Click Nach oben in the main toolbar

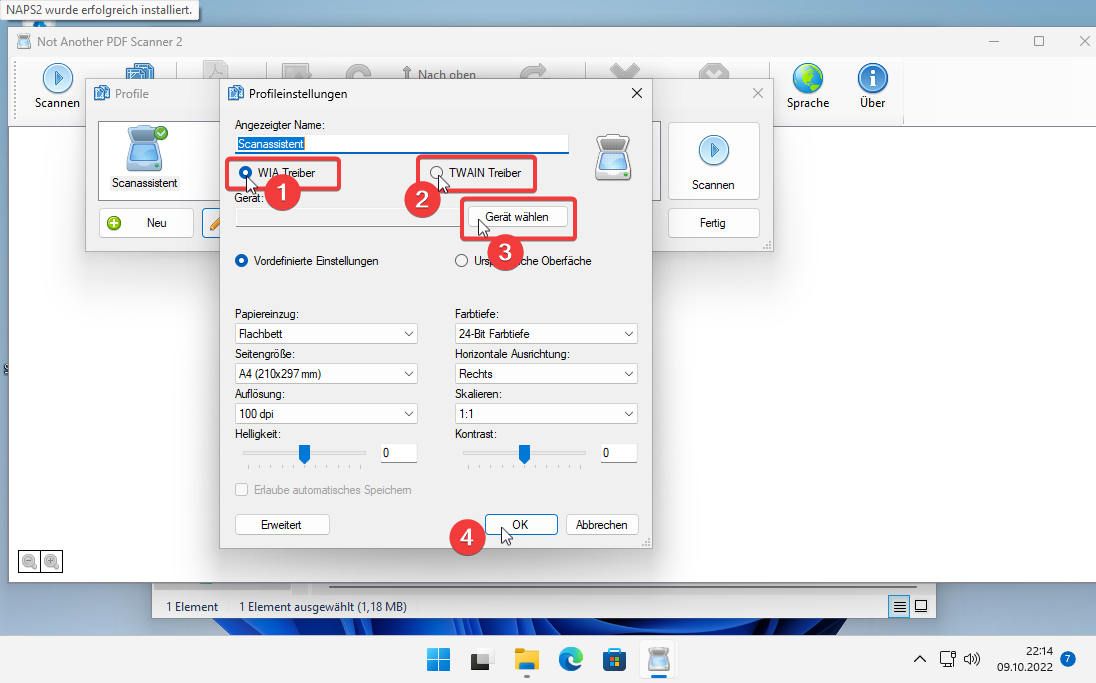coord(439,74)
